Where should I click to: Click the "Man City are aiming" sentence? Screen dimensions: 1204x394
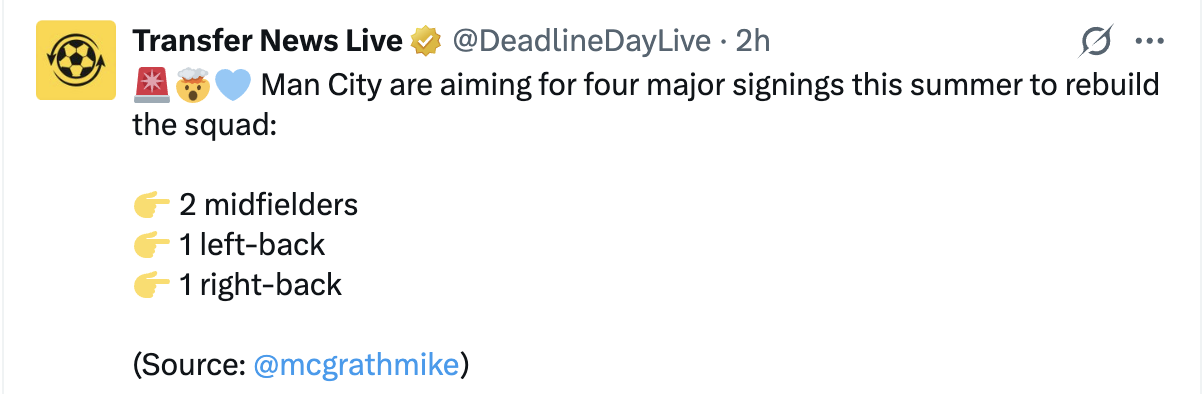click(x=710, y=85)
